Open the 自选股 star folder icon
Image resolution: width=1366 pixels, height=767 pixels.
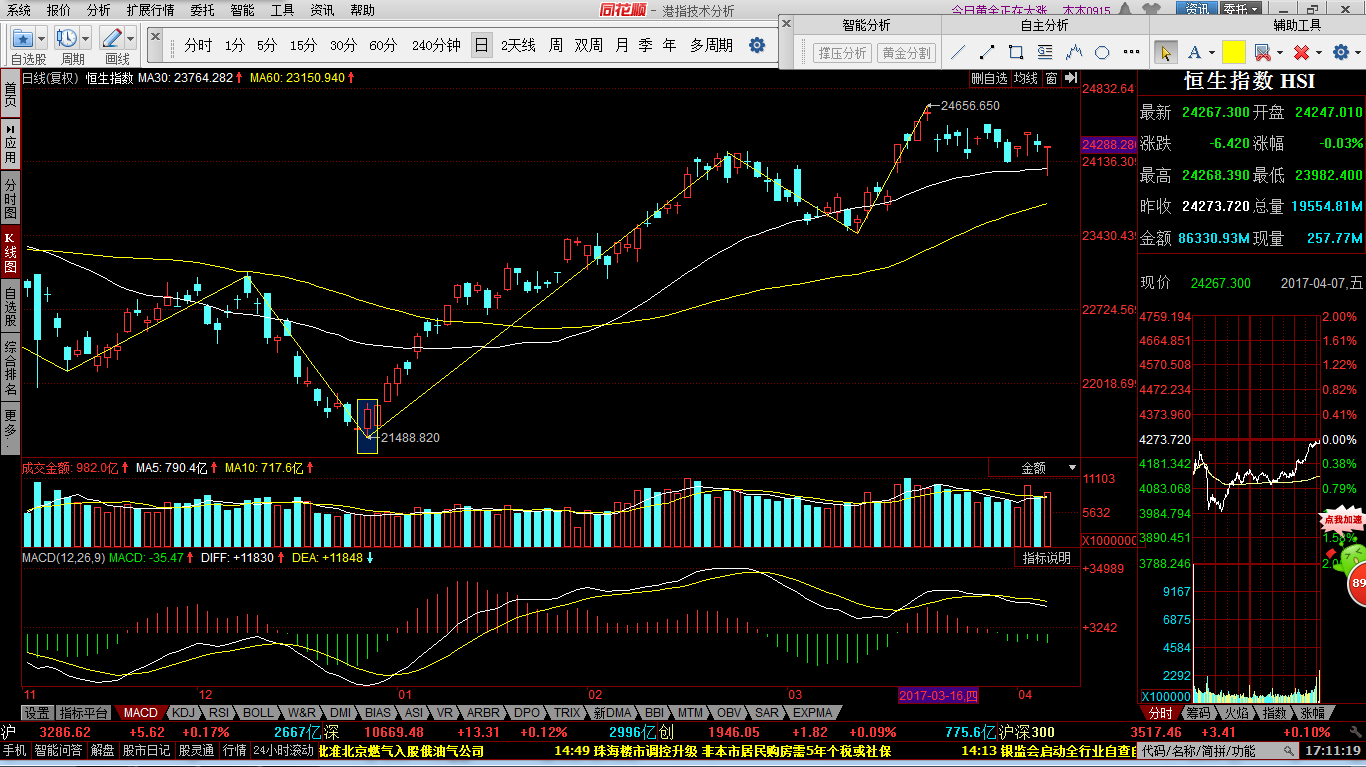(x=23, y=39)
